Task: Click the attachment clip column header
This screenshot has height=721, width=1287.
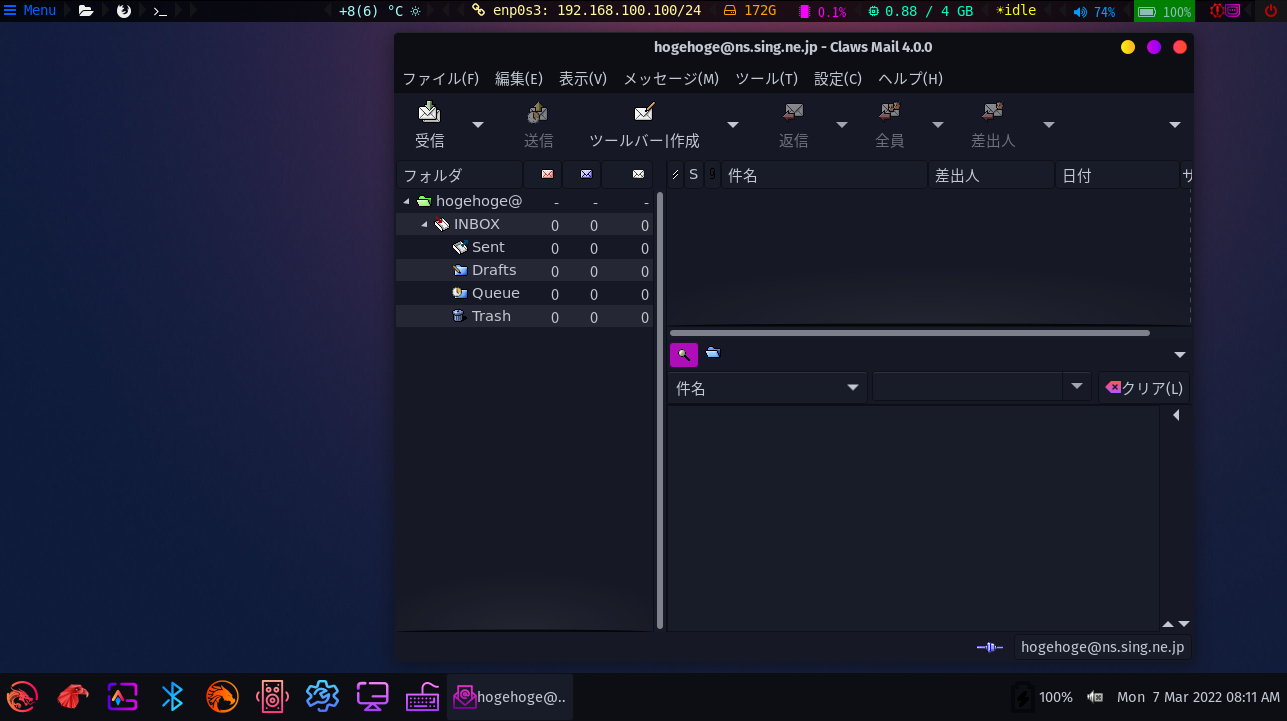Action: pos(712,175)
